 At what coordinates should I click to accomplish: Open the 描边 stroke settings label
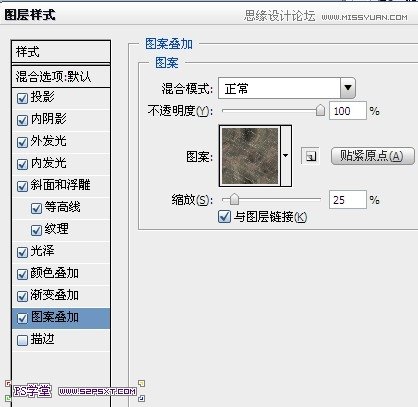coord(42,339)
